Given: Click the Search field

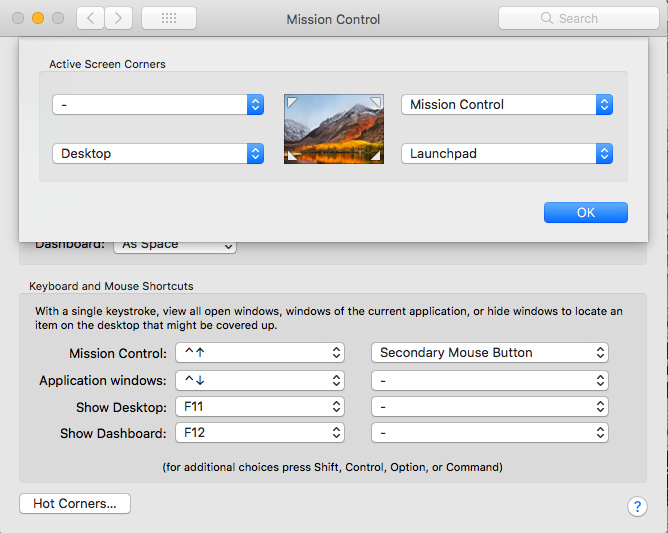Looking at the screenshot, I should [x=579, y=18].
